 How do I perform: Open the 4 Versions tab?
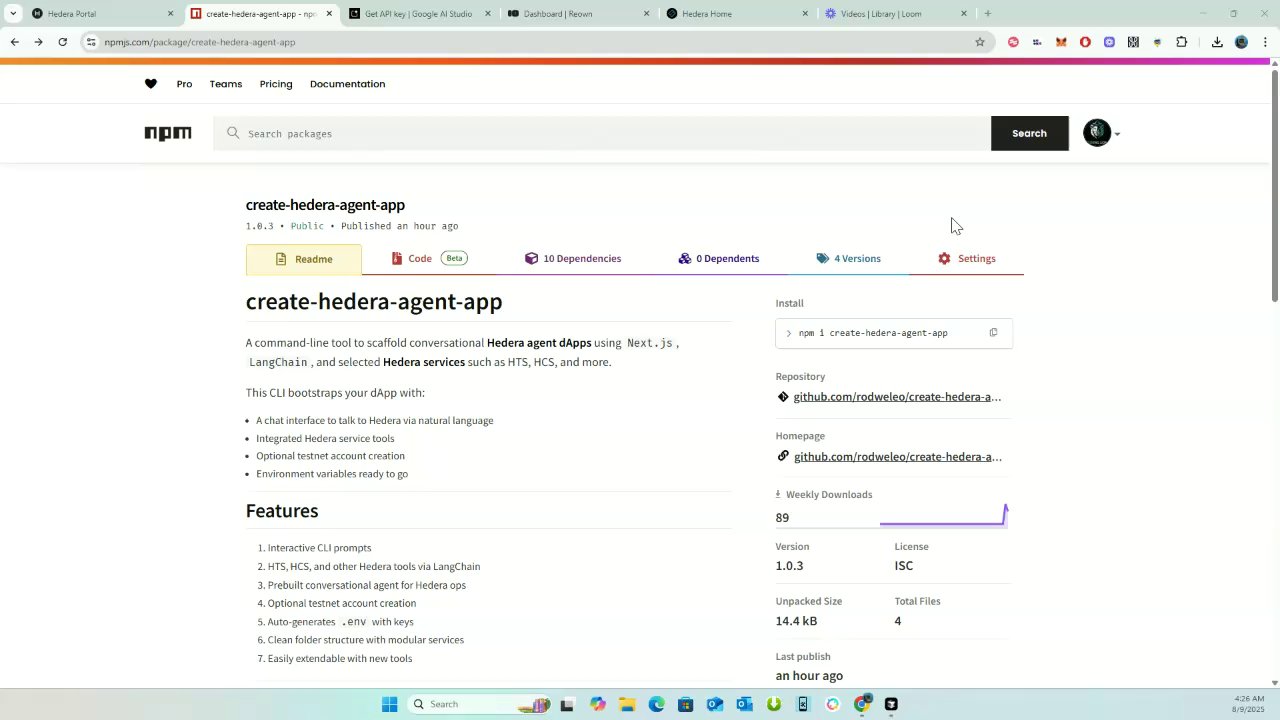[x=848, y=258]
